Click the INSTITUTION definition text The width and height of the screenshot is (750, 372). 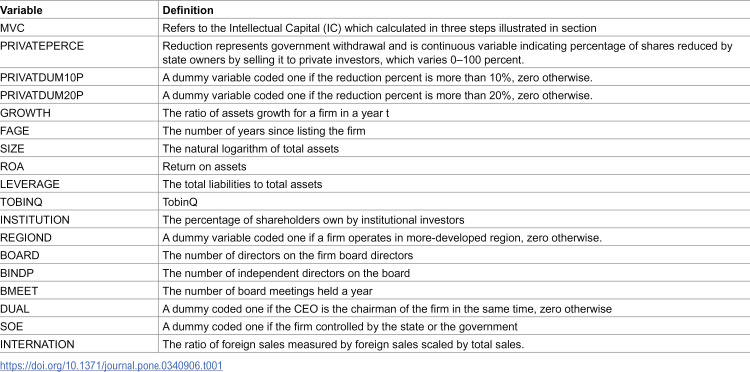click(x=313, y=220)
